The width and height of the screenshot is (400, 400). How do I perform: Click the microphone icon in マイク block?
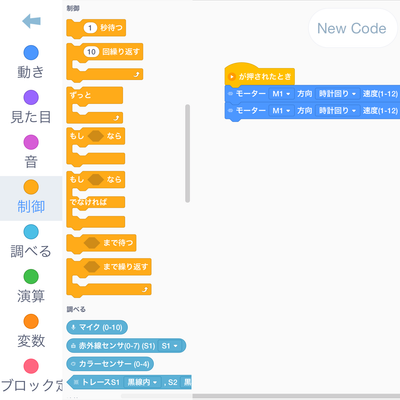pos(74,327)
